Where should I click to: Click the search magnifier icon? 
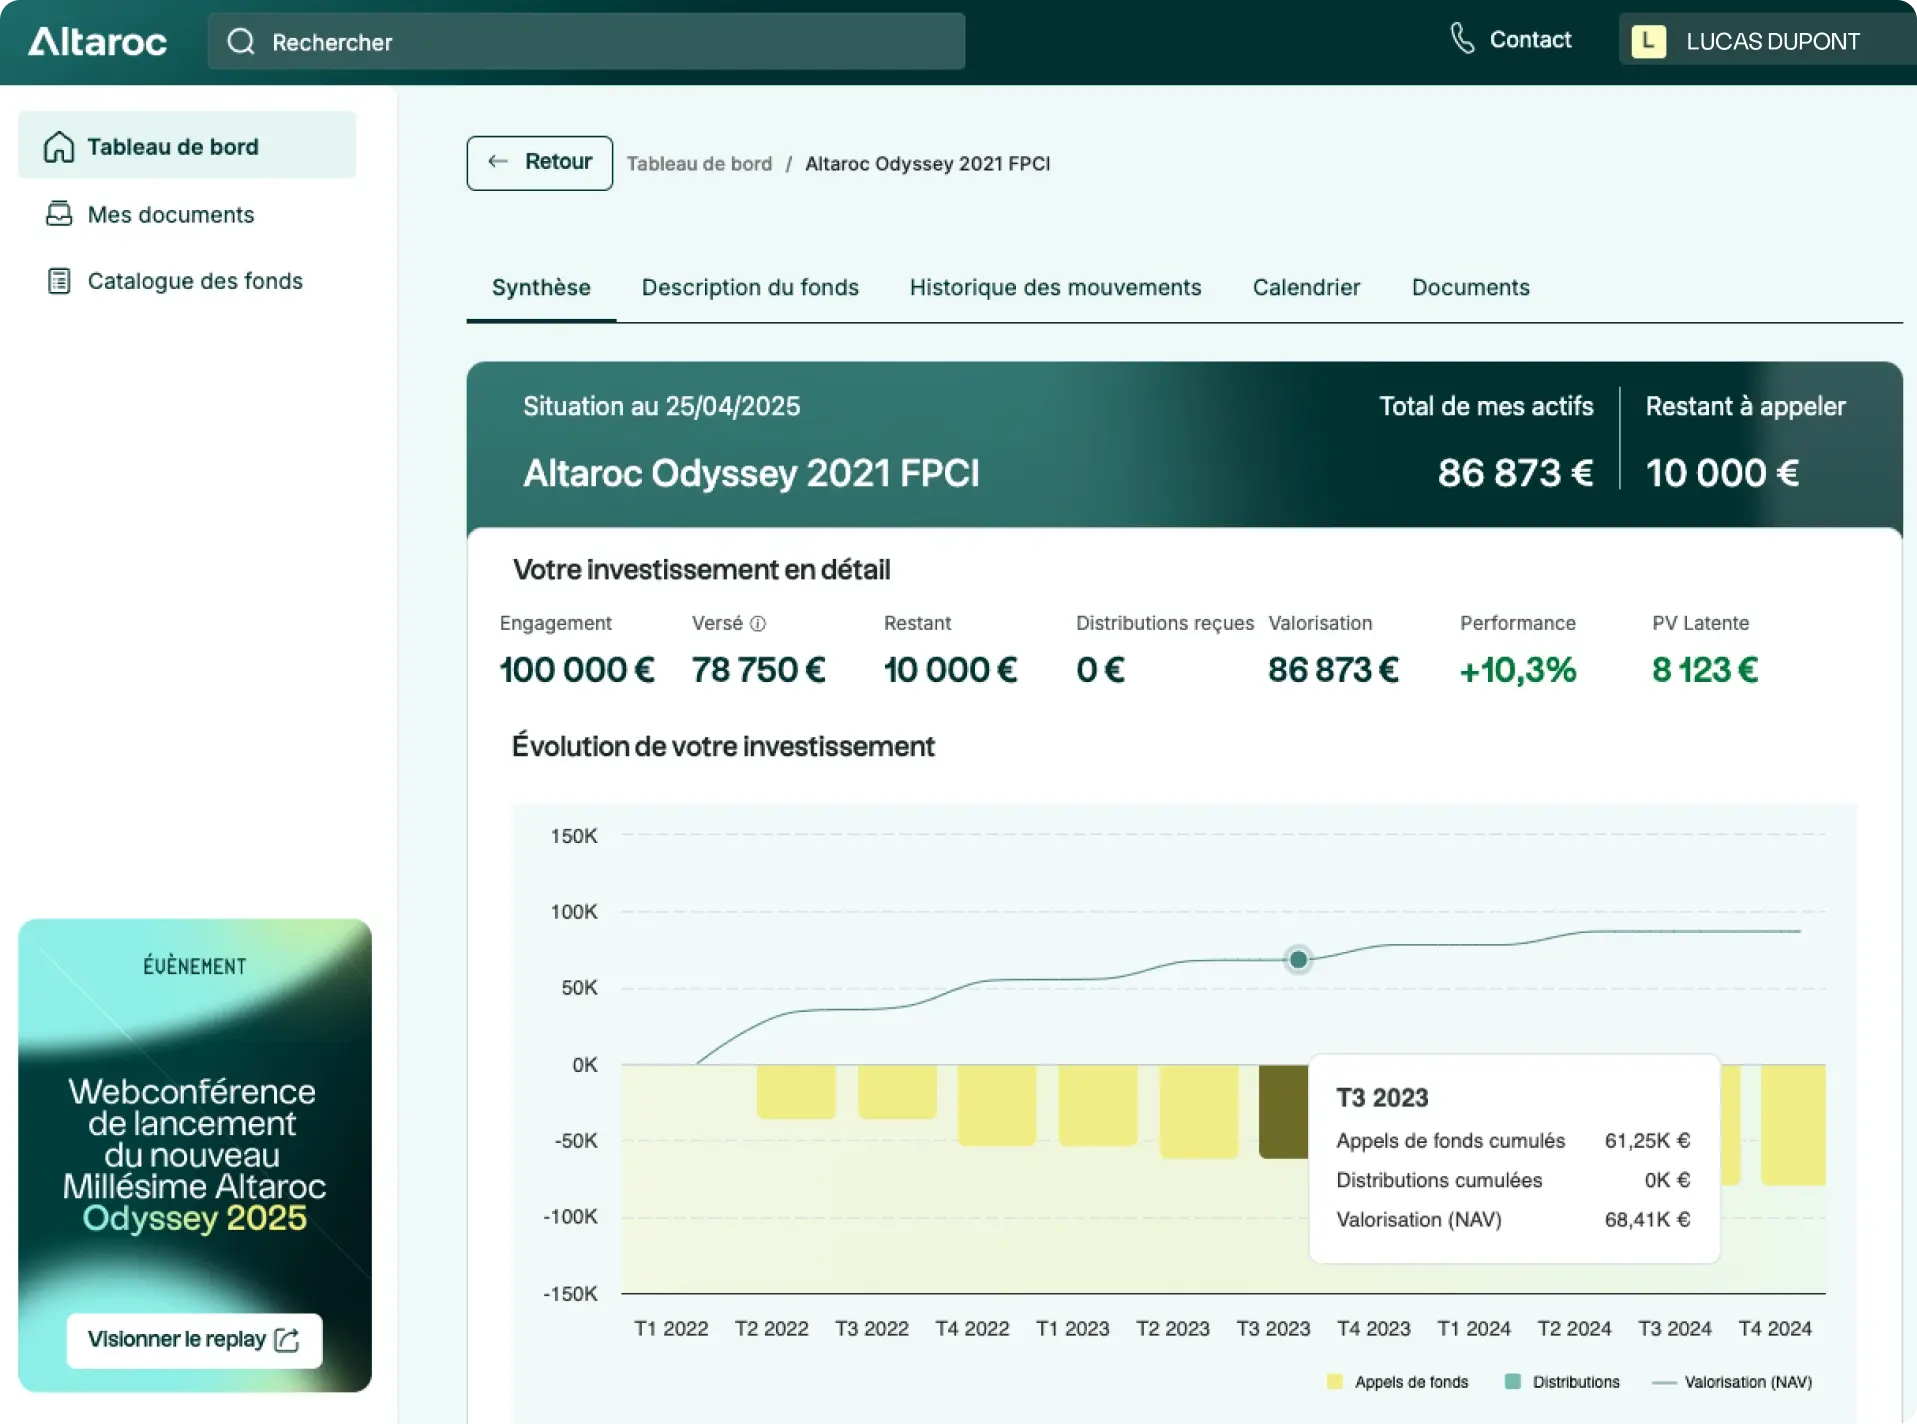click(x=241, y=41)
